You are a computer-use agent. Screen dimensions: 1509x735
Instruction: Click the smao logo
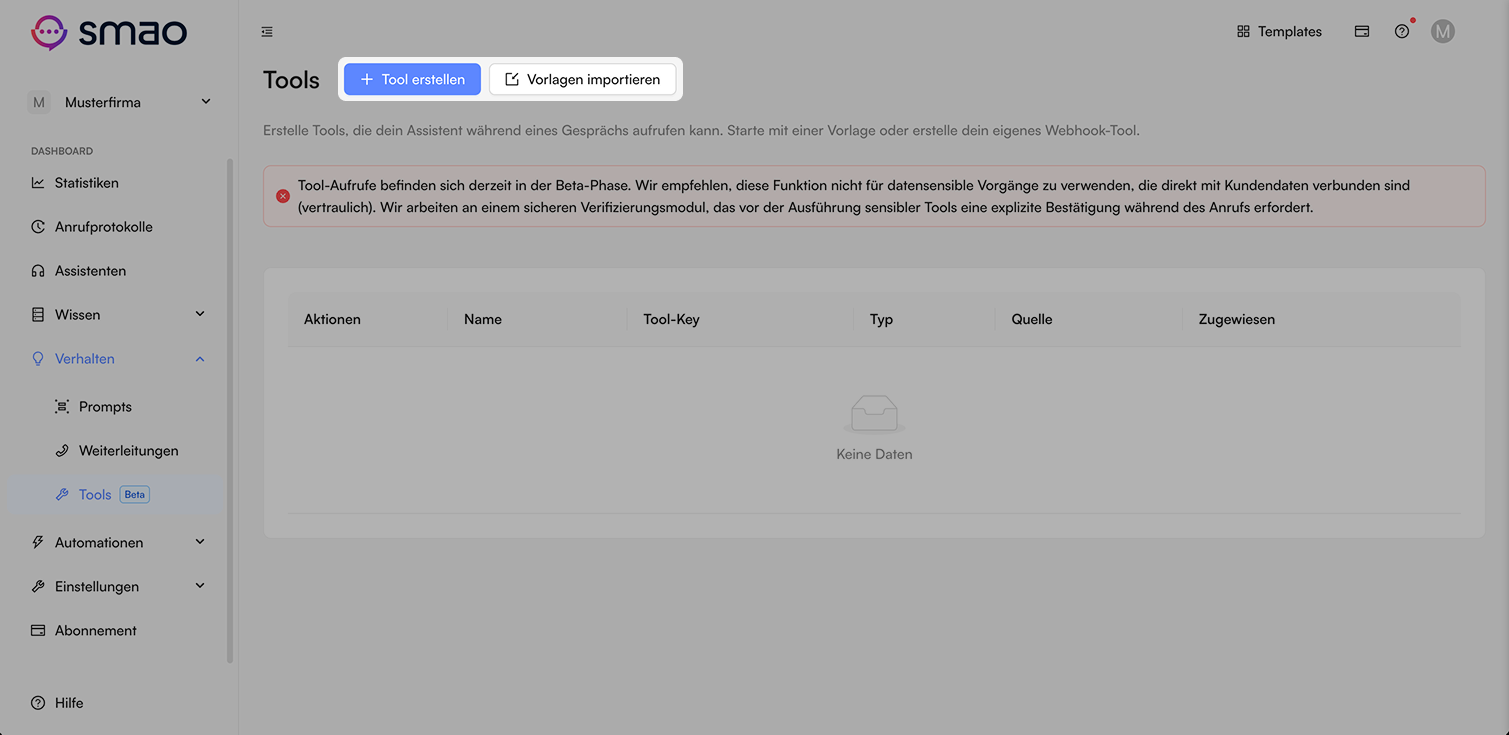click(109, 32)
